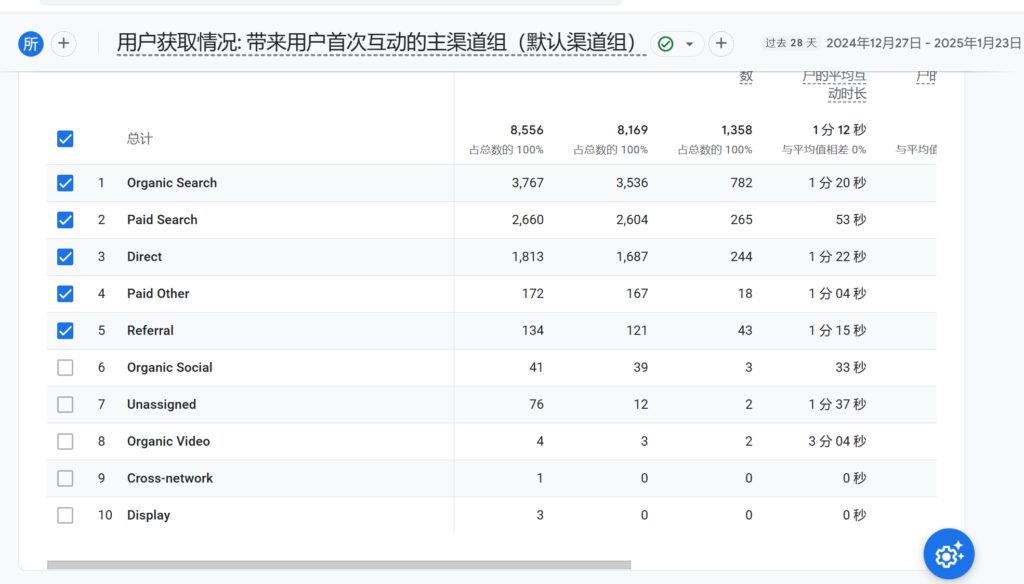Click the 用户获取情况 report title
This screenshot has width=1024, height=584.
point(377,43)
